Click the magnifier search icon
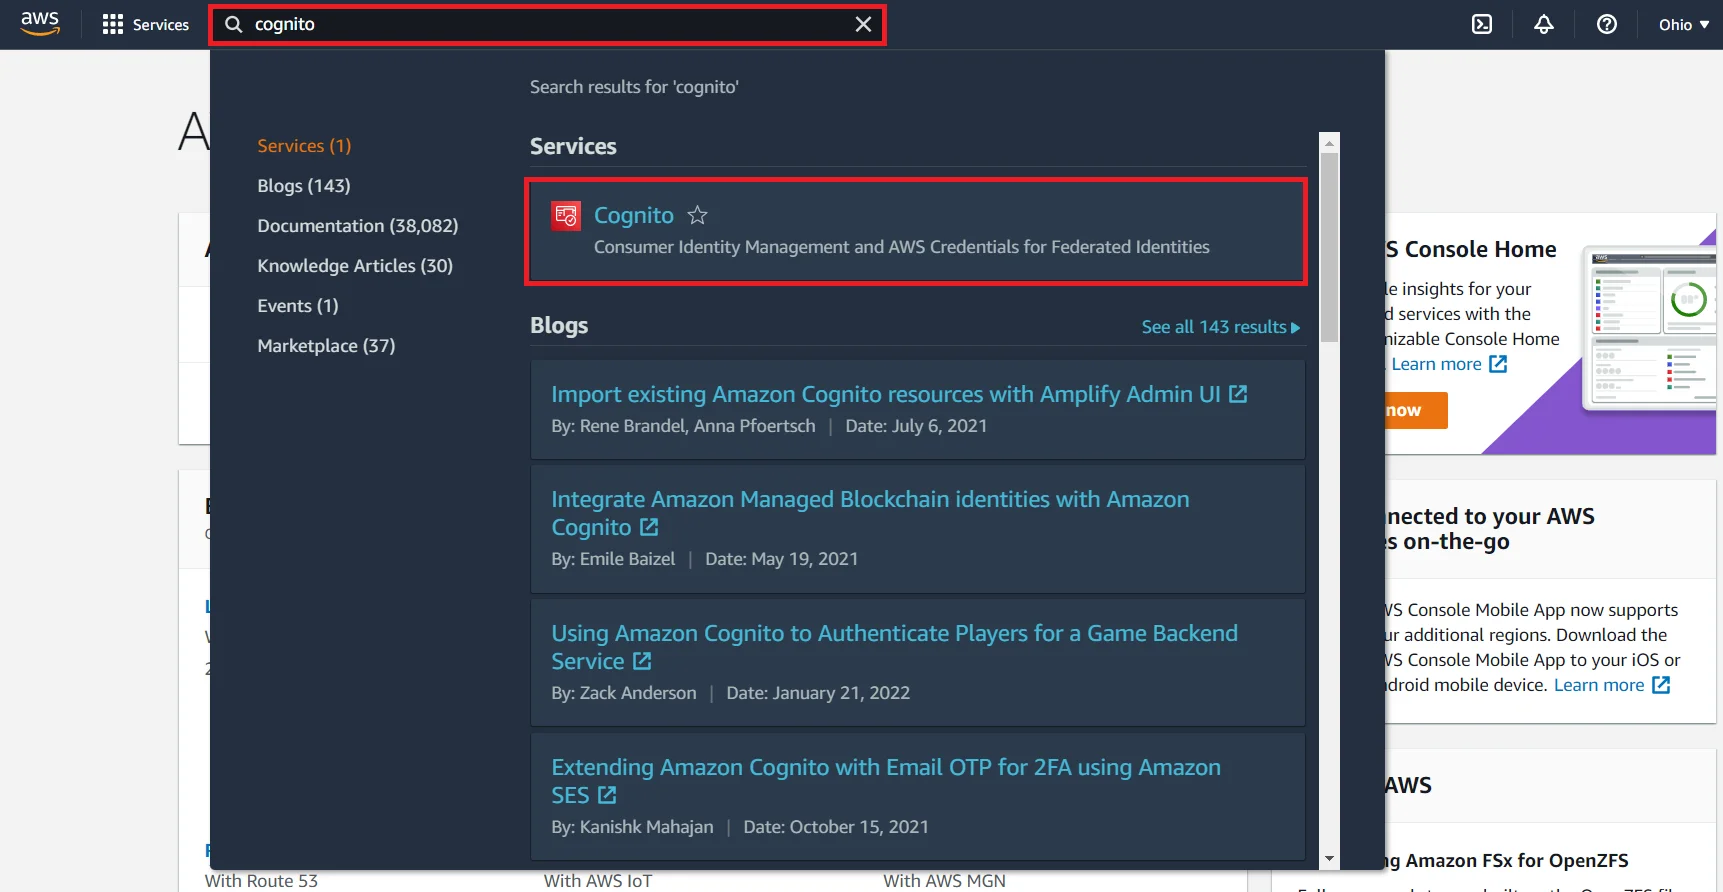The width and height of the screenshot is (1723, 892). tap(233, 24)
